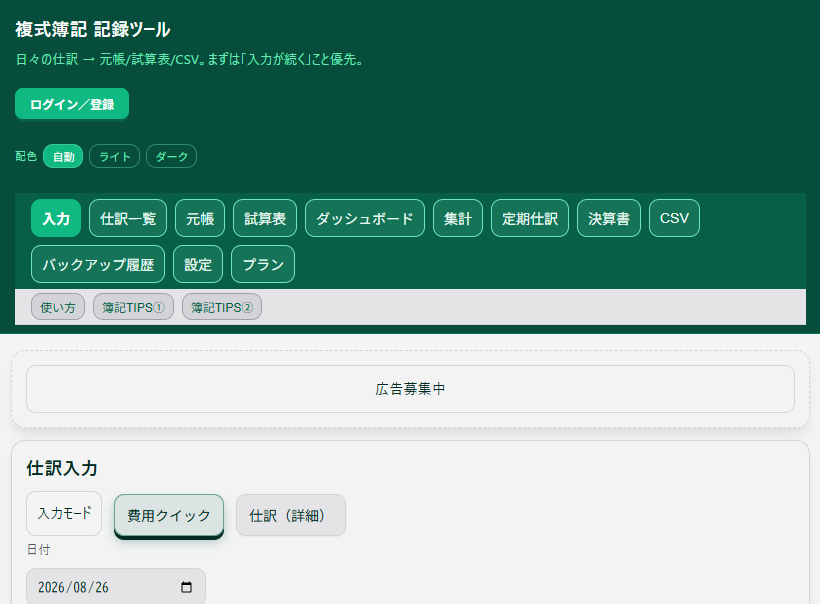Switch to the 集計 tab
820x604 pixels.
(458, 218)
